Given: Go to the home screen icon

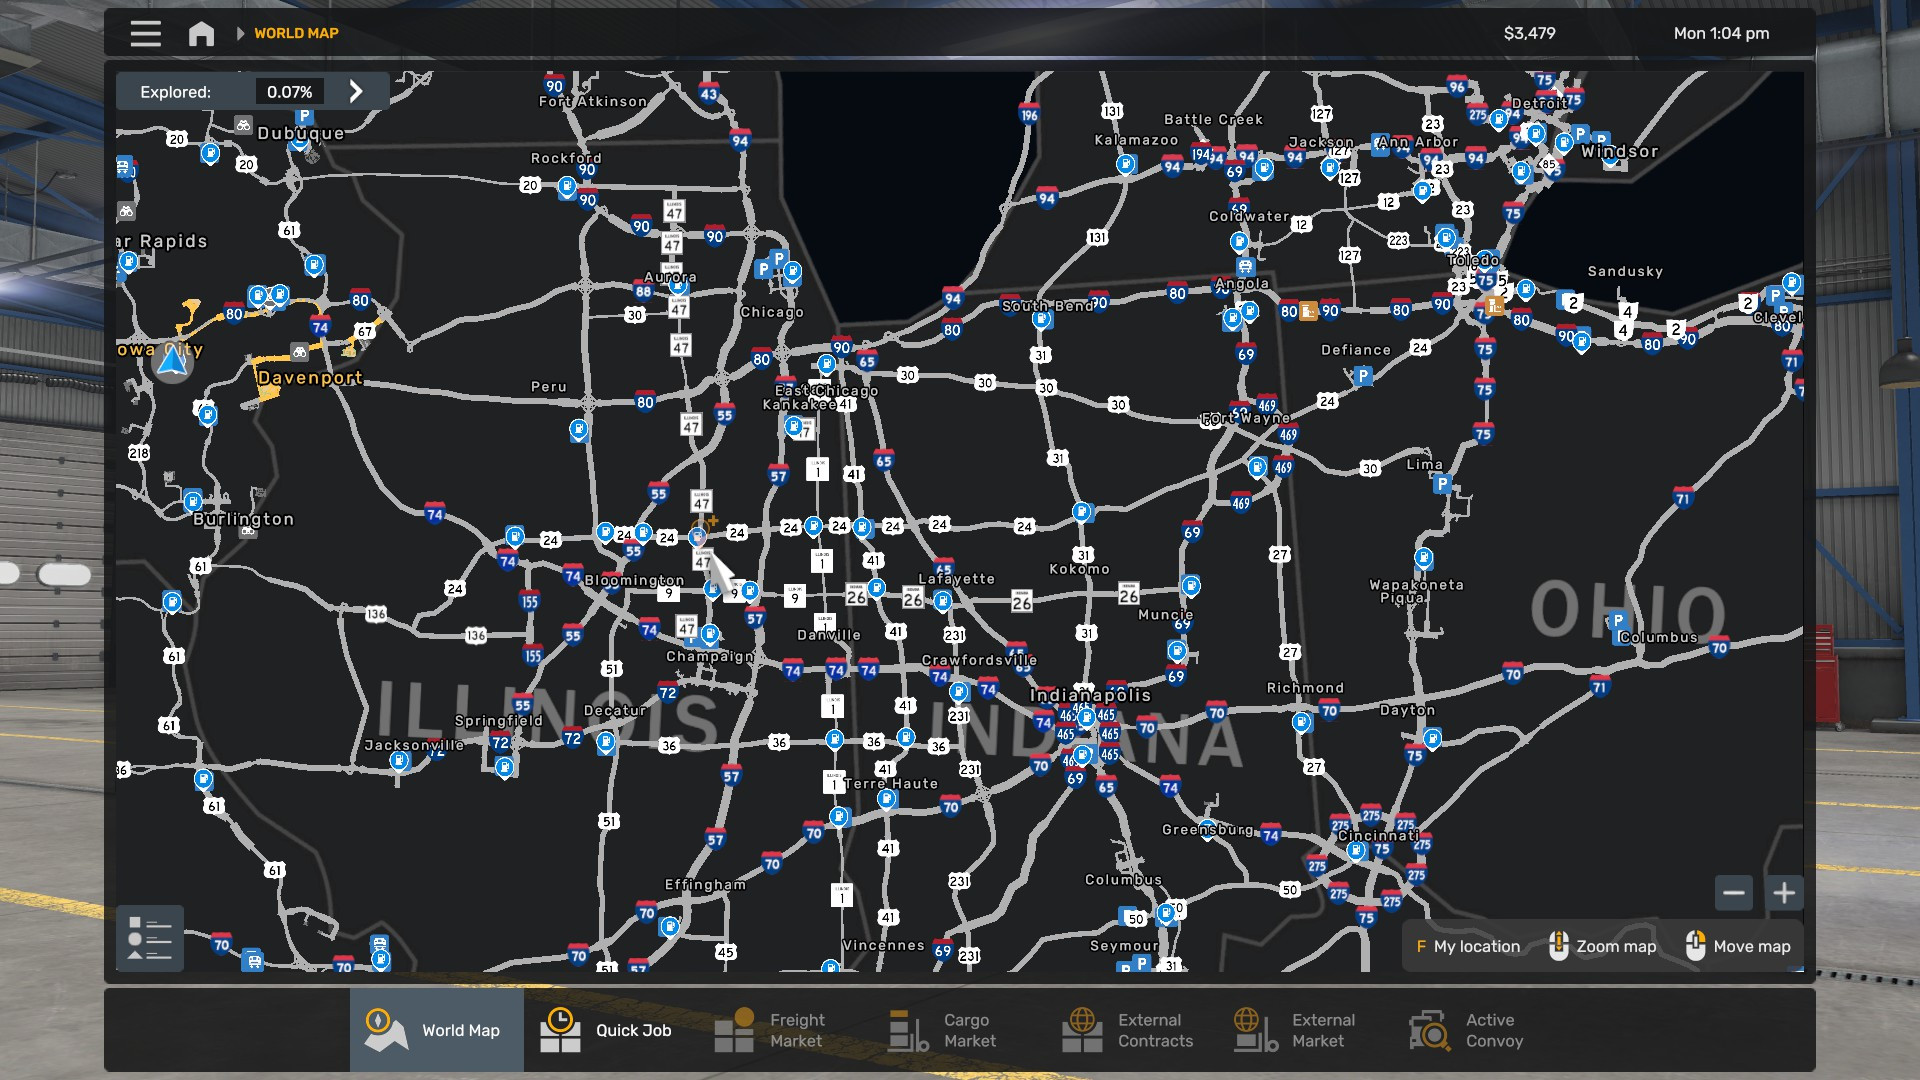Looking at the screenshot, I should click(x=201, y=33).
